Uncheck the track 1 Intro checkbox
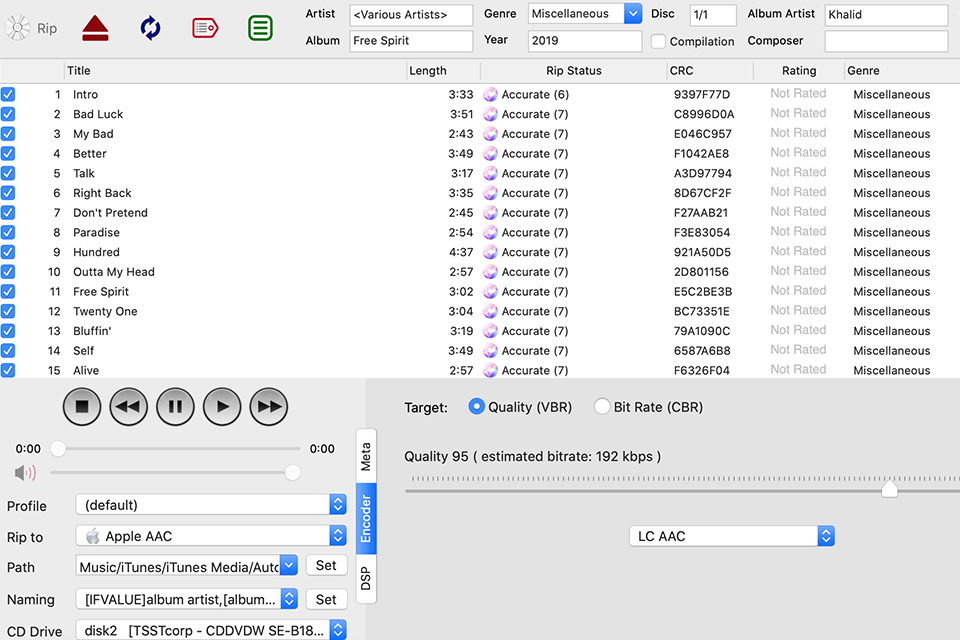960x640 pixels. (8, 94)
